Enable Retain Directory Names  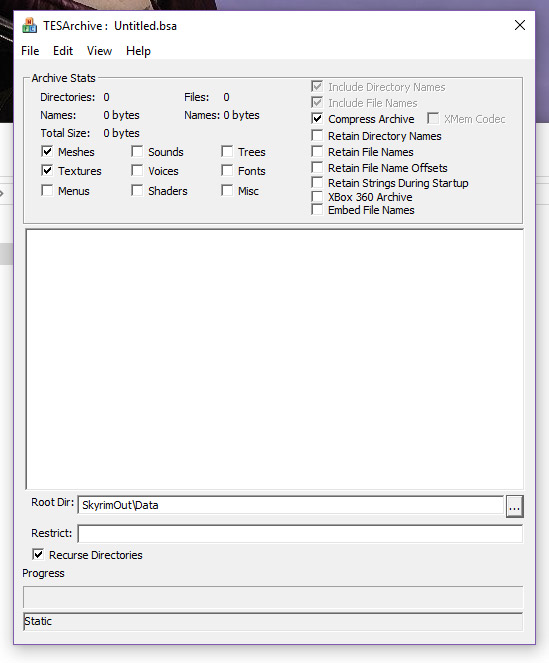tap(317, 135)
